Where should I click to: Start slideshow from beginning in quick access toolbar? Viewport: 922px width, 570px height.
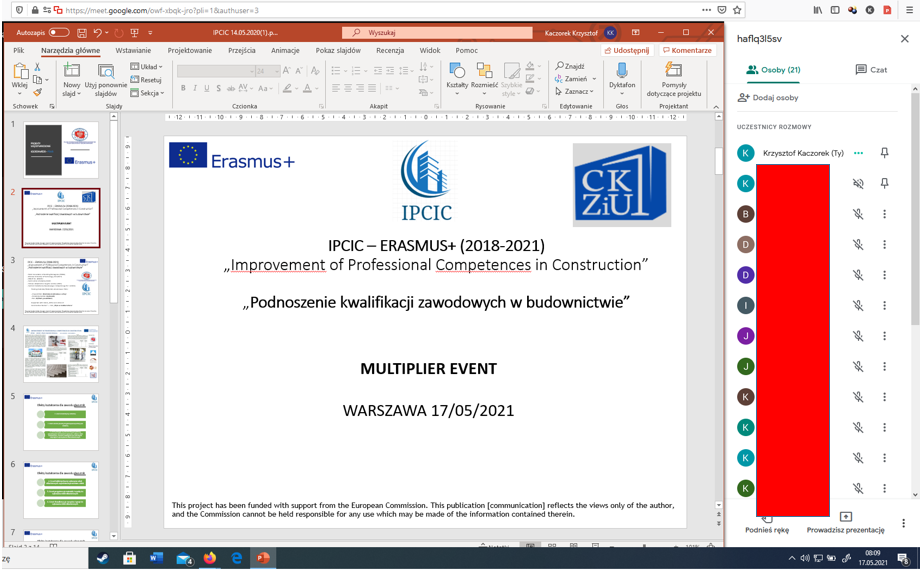[x=135, y=33]
